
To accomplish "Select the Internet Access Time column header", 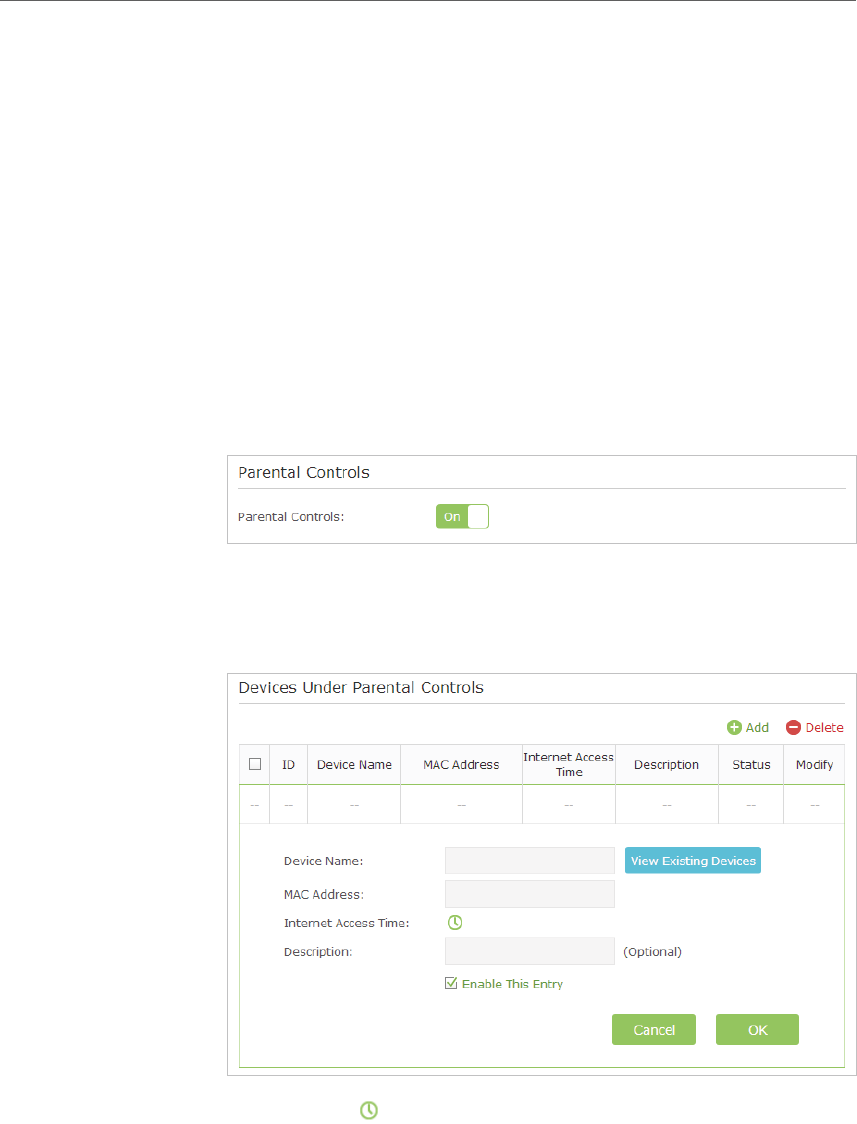I will [x=568, y=765].
